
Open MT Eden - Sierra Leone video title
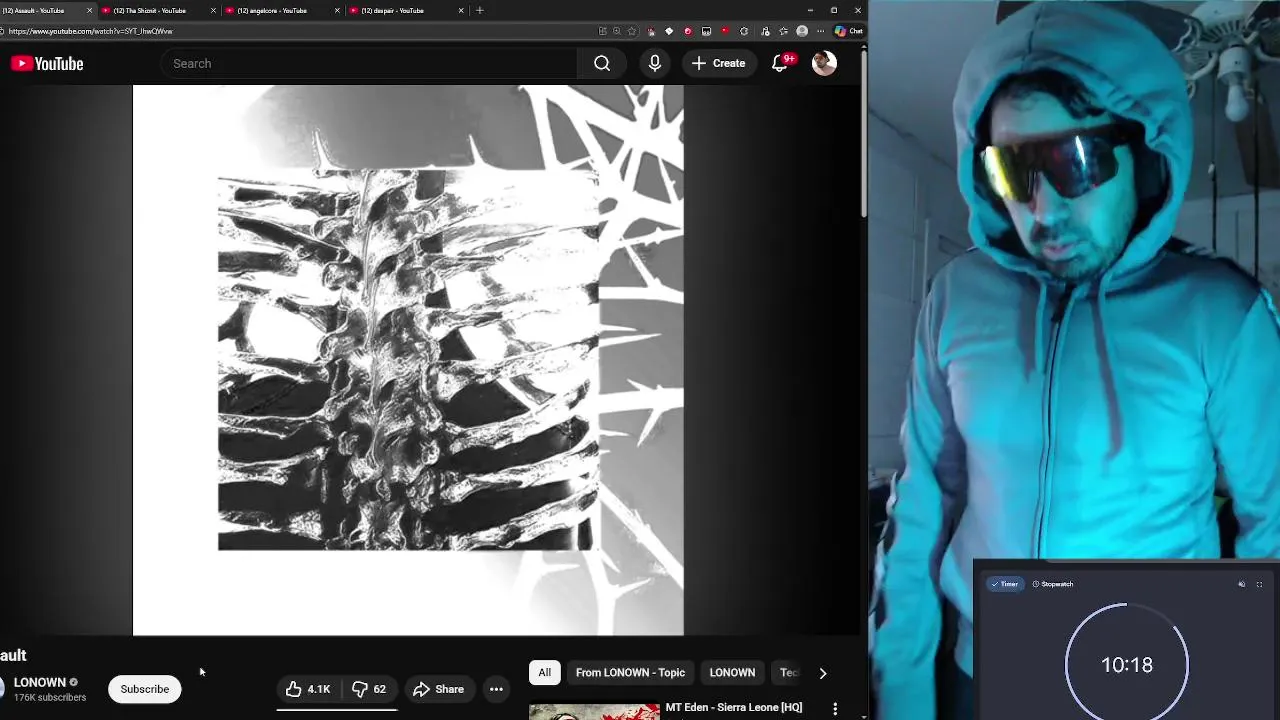pos(734,708)
